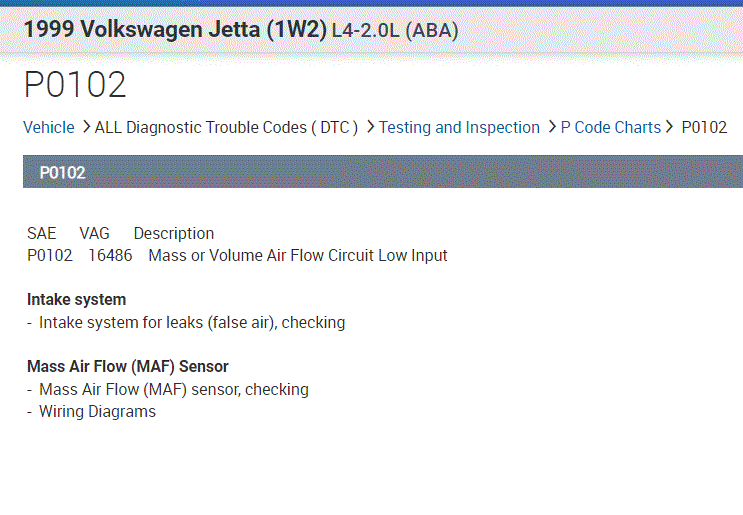Click the VAG code 16486
Screen dimensions: 743x515
point(110,255)
